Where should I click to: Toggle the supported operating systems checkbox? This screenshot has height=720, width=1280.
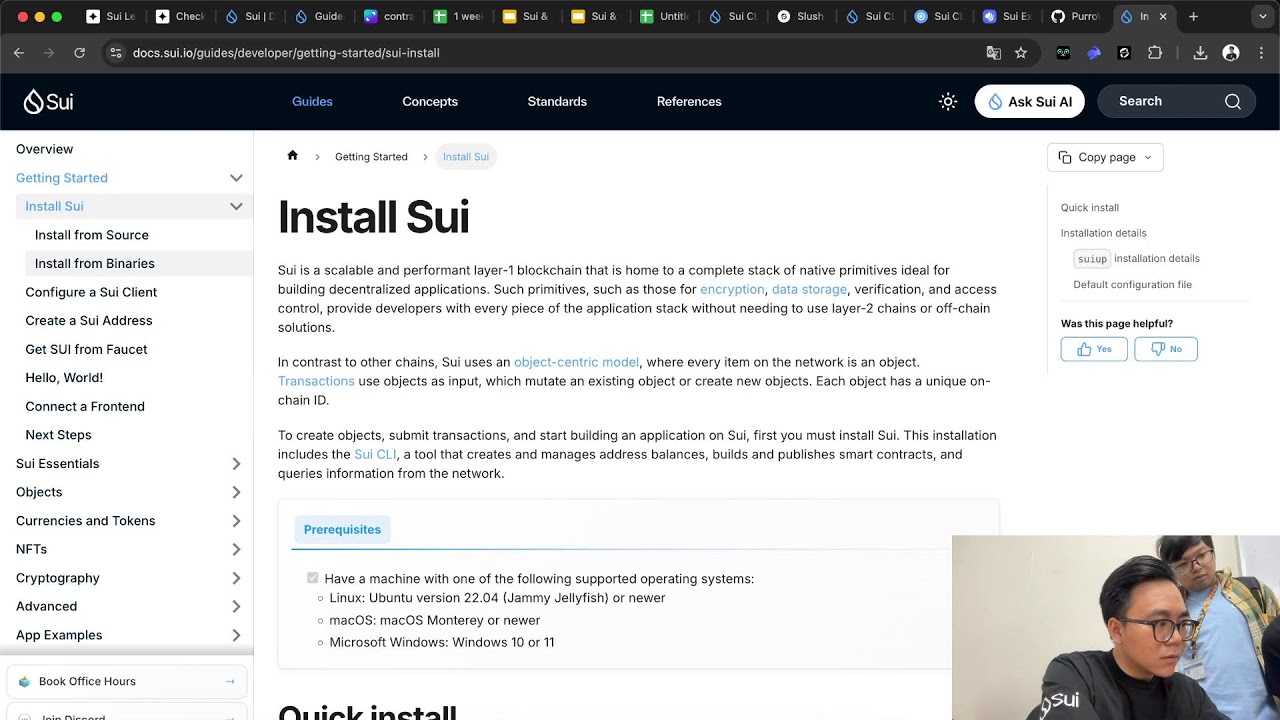(313, 578)
